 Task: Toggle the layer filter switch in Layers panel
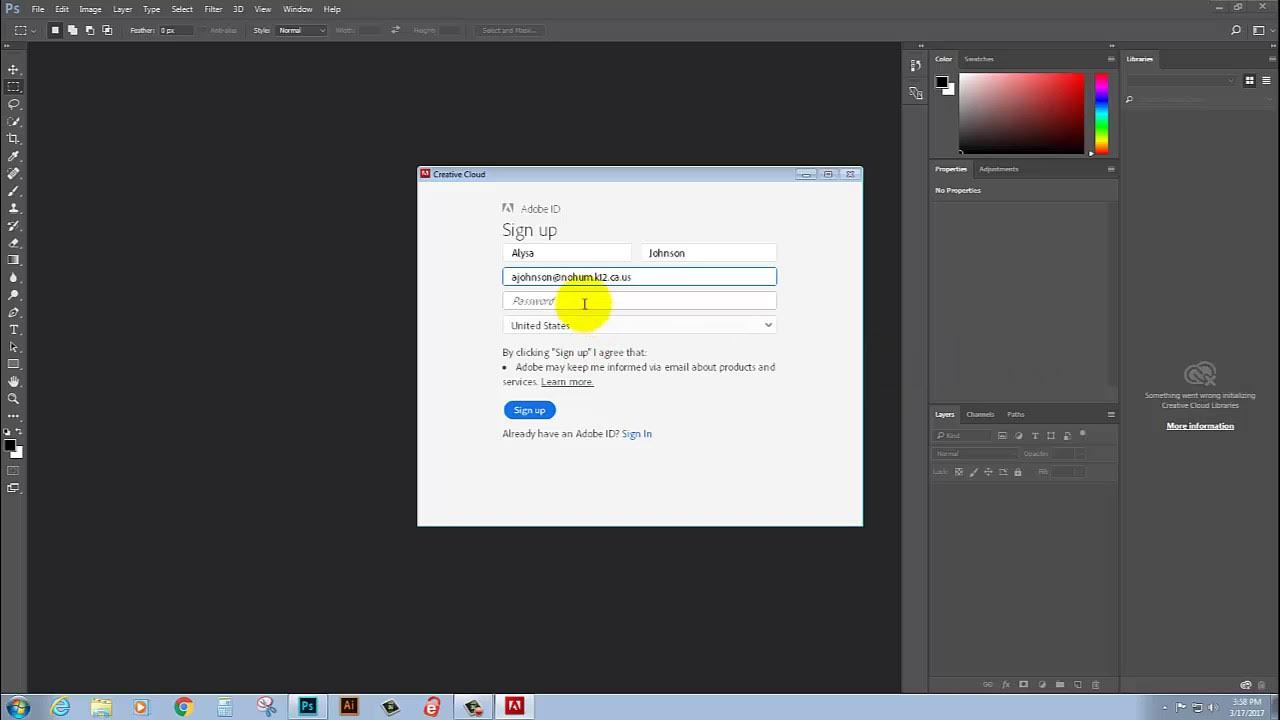point(1083,435)
